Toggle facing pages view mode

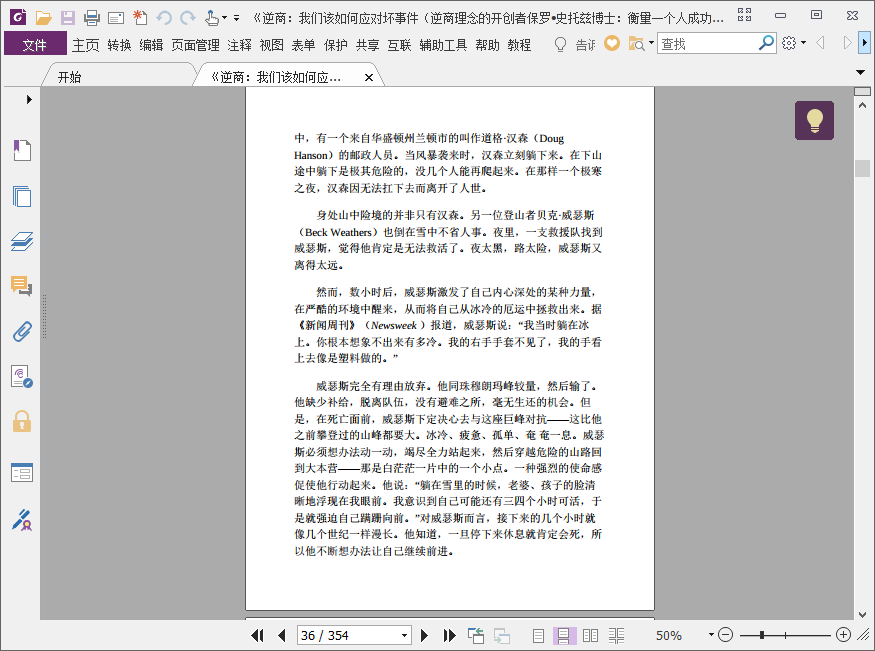tap(590, 635)
